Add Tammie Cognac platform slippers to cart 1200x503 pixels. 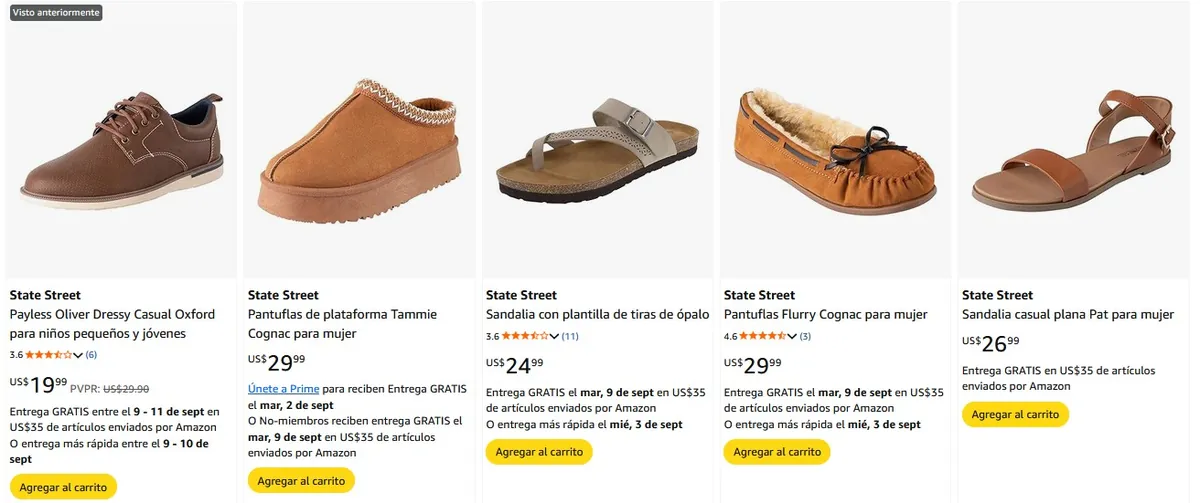tap(301, 481)
